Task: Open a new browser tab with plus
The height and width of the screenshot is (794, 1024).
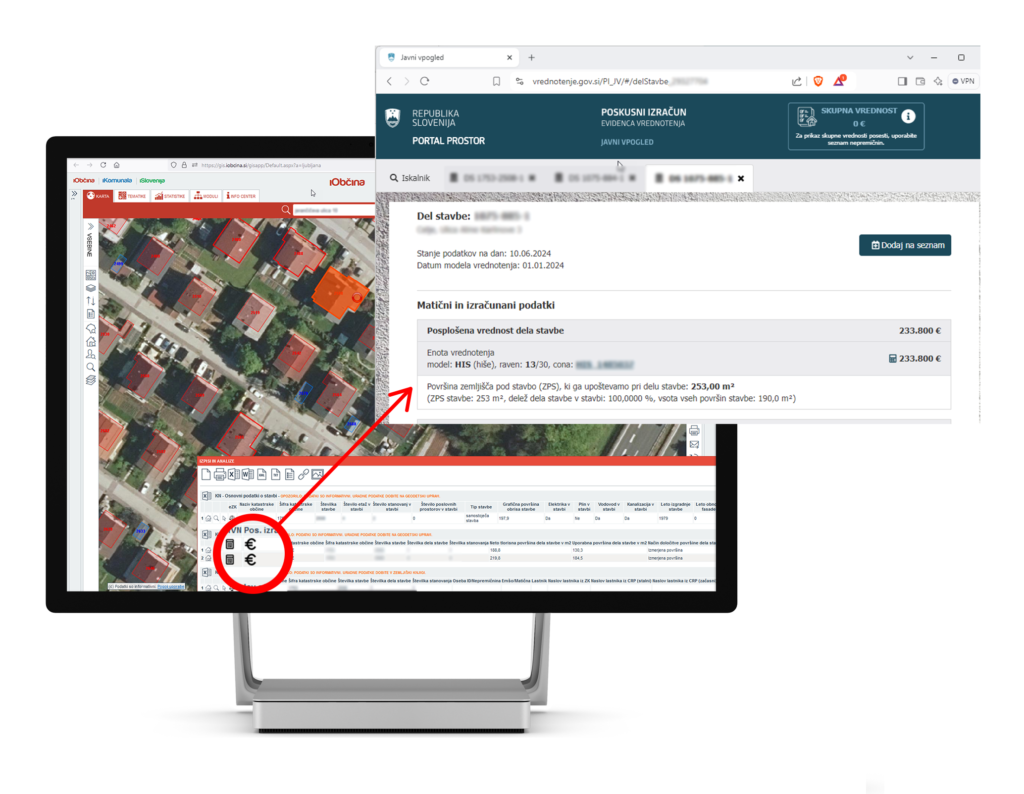Action: (531, 57)
